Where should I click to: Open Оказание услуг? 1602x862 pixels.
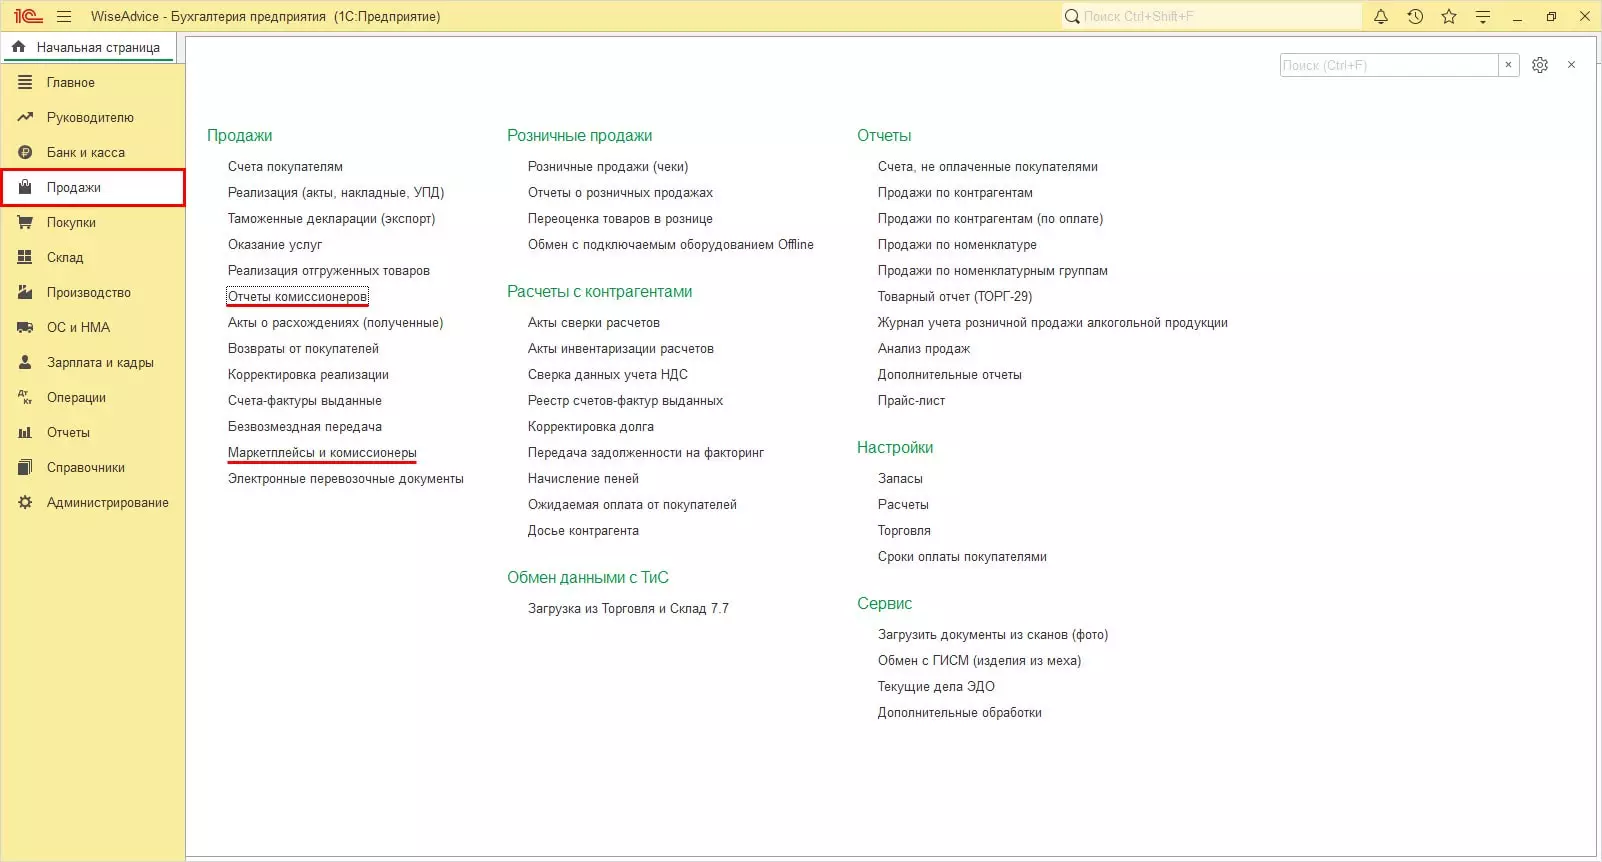pyautogui.click(x=275, y=244)
